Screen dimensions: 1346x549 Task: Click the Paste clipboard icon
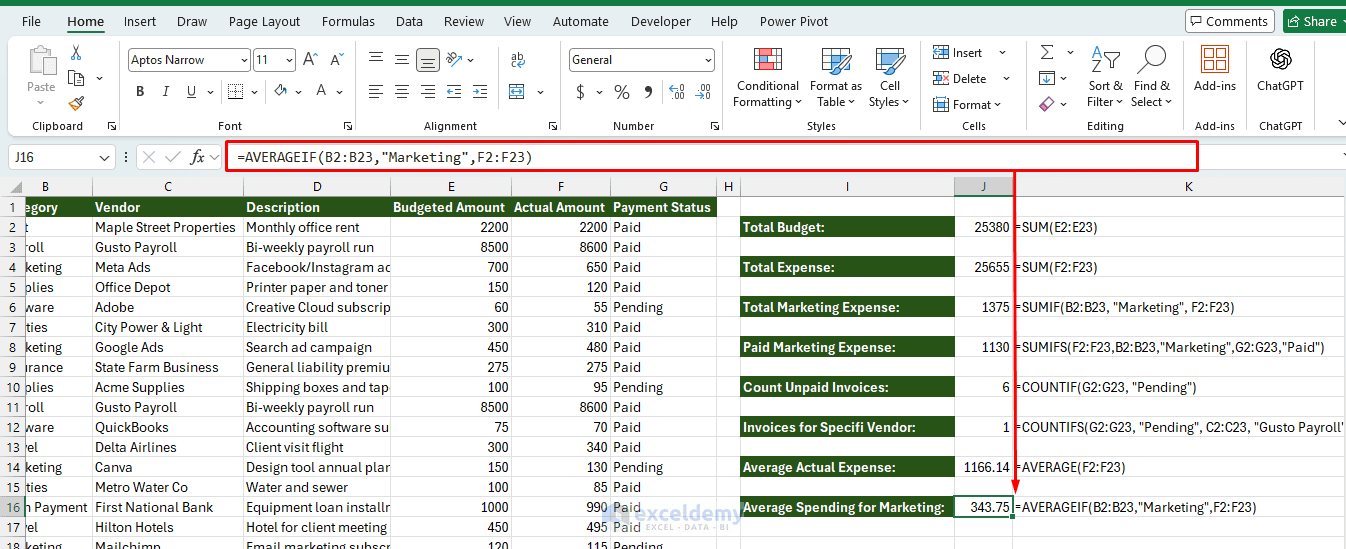[41, 62]
